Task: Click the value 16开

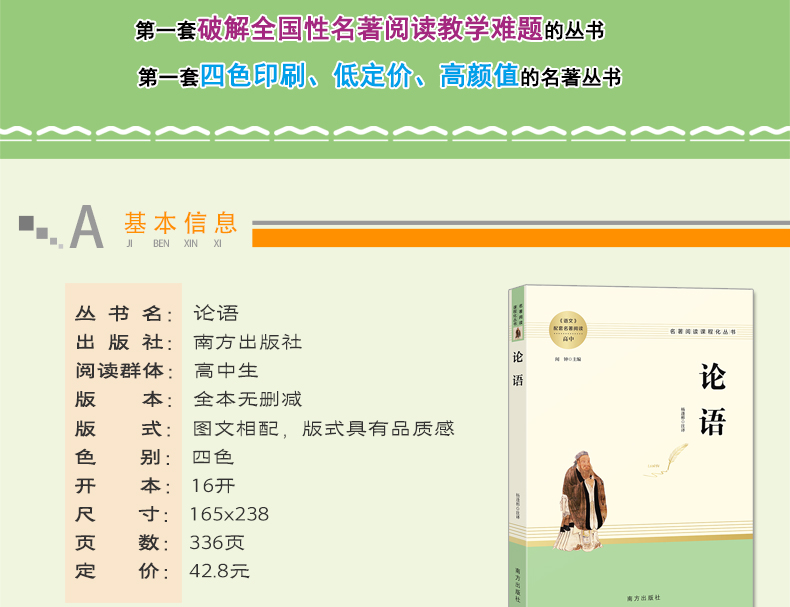Action: (x=213, y=486)
